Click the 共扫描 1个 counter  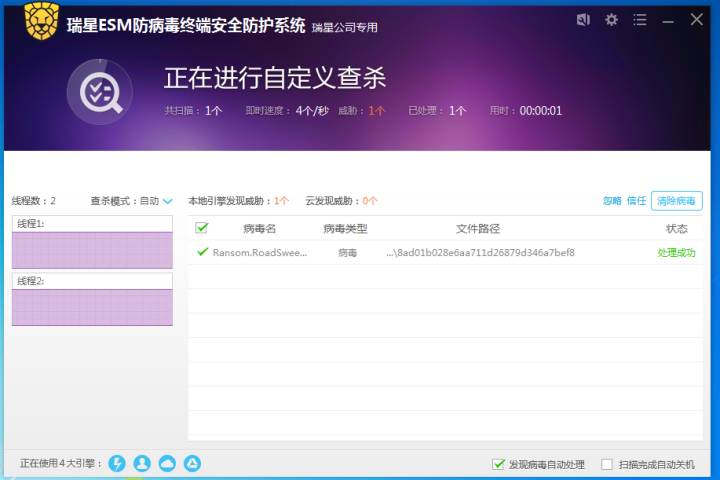coord(193,111)
